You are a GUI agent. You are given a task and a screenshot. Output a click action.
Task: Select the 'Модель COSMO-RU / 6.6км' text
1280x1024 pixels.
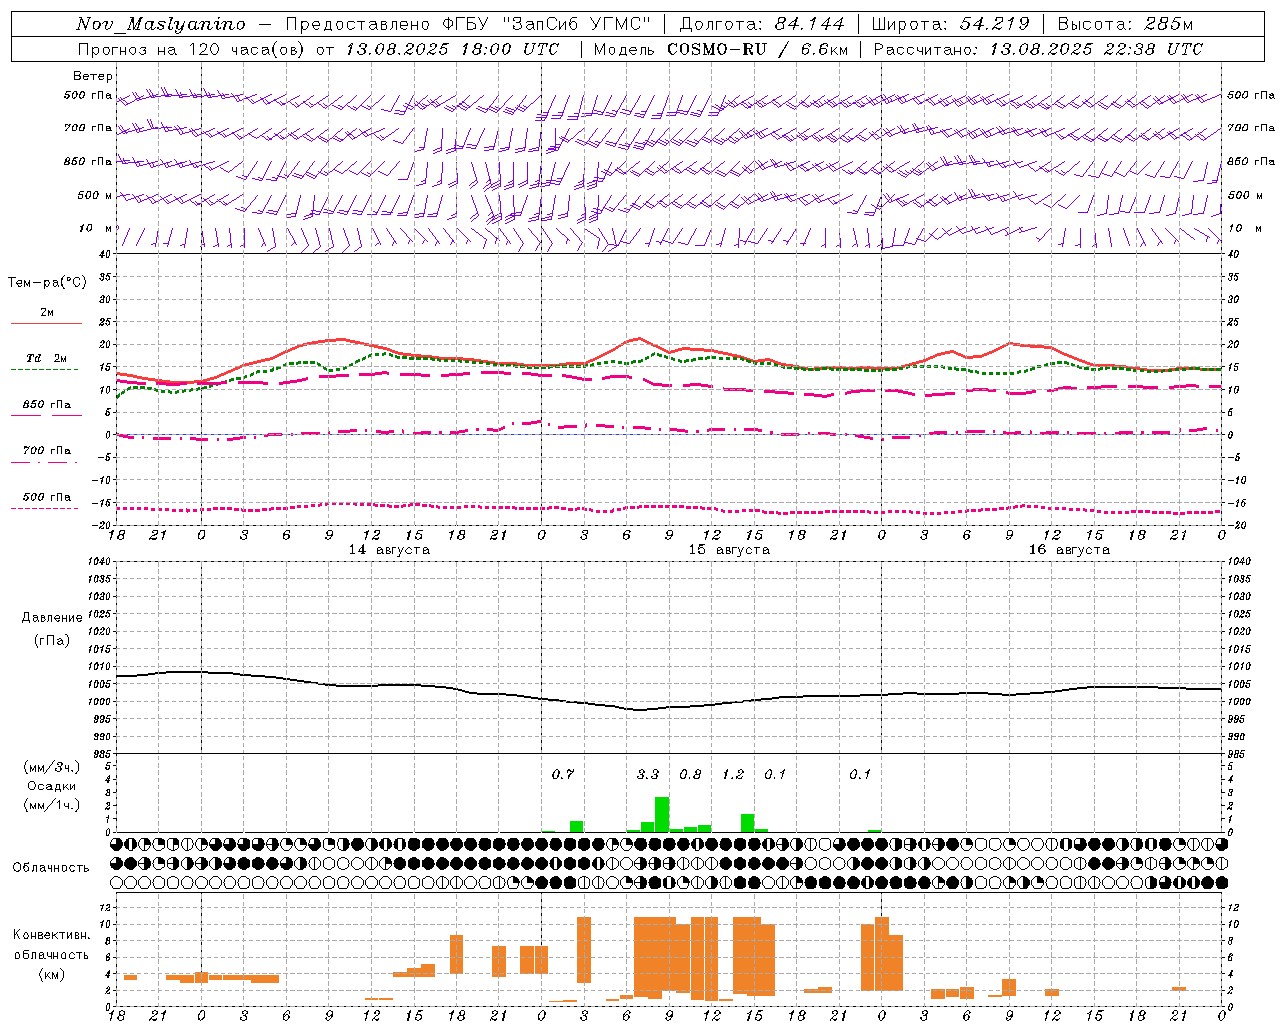pyautogui.click(x=721, y=49)
